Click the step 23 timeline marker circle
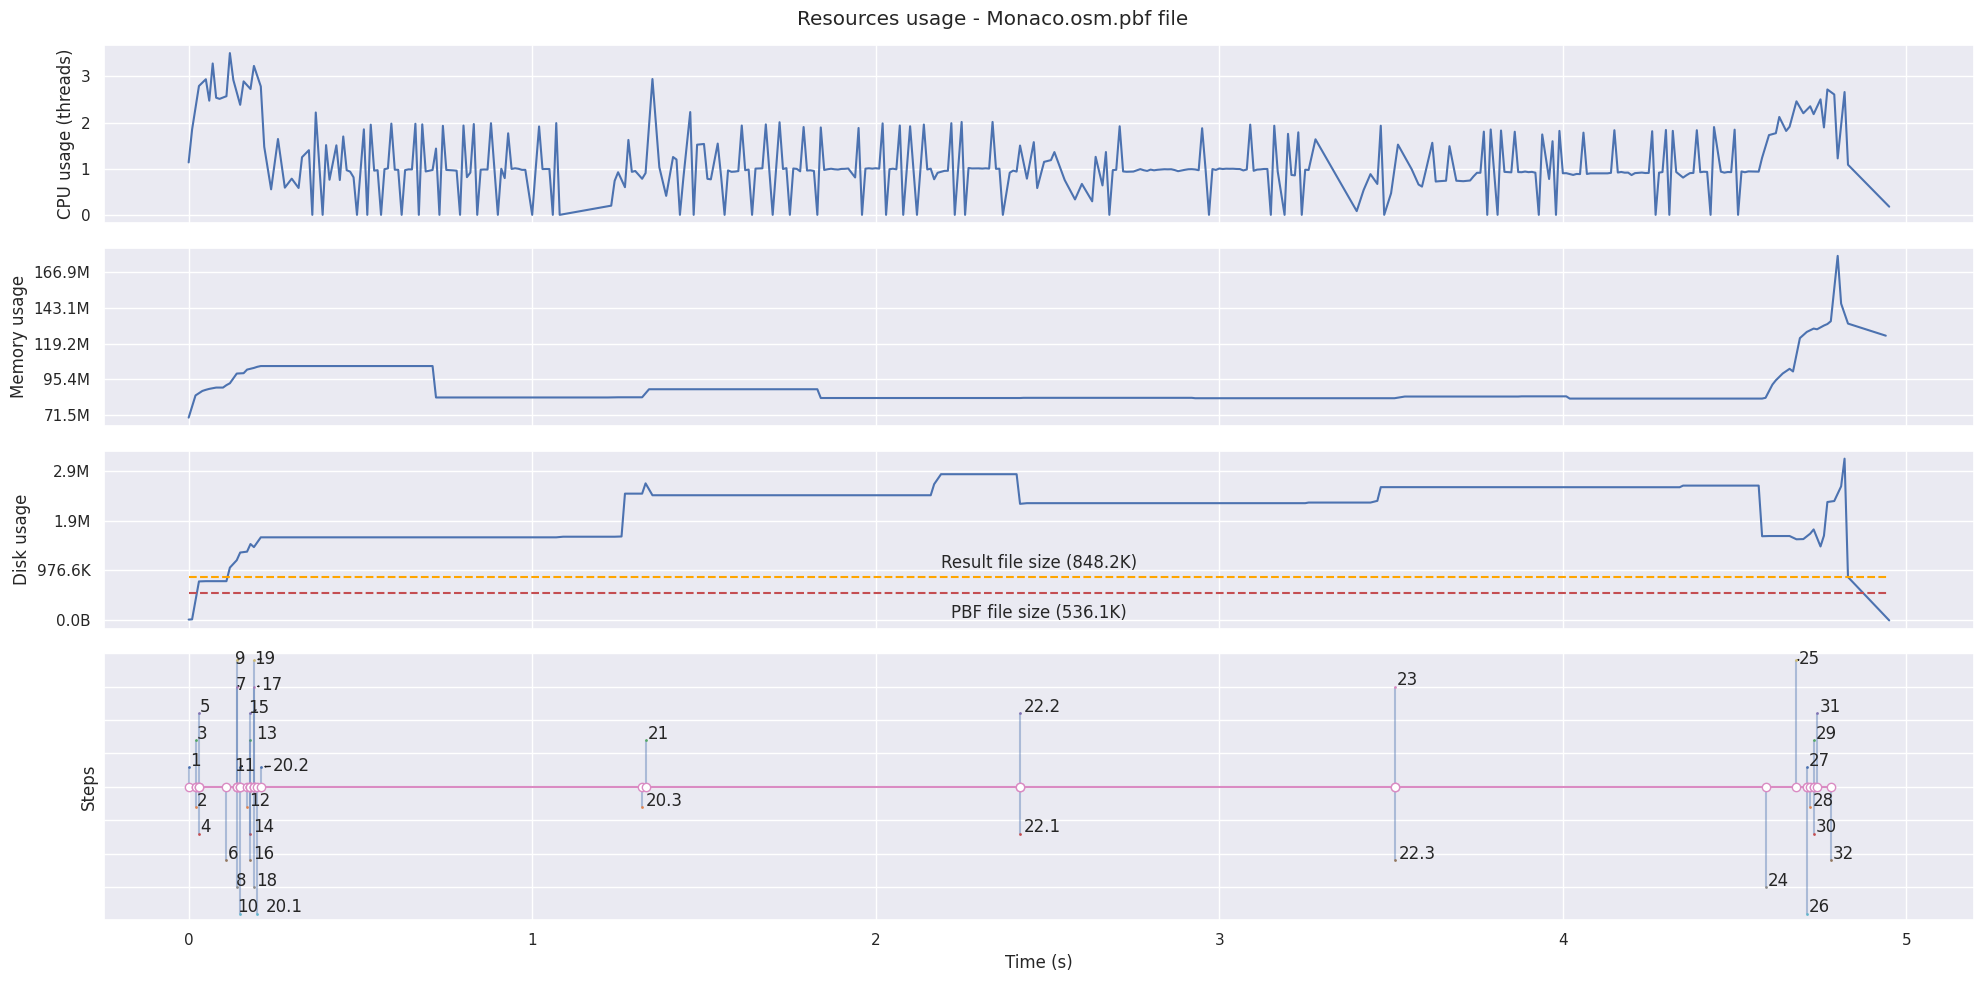Viewport: 1984px width, 982px height. click(x=1395, y=788)
